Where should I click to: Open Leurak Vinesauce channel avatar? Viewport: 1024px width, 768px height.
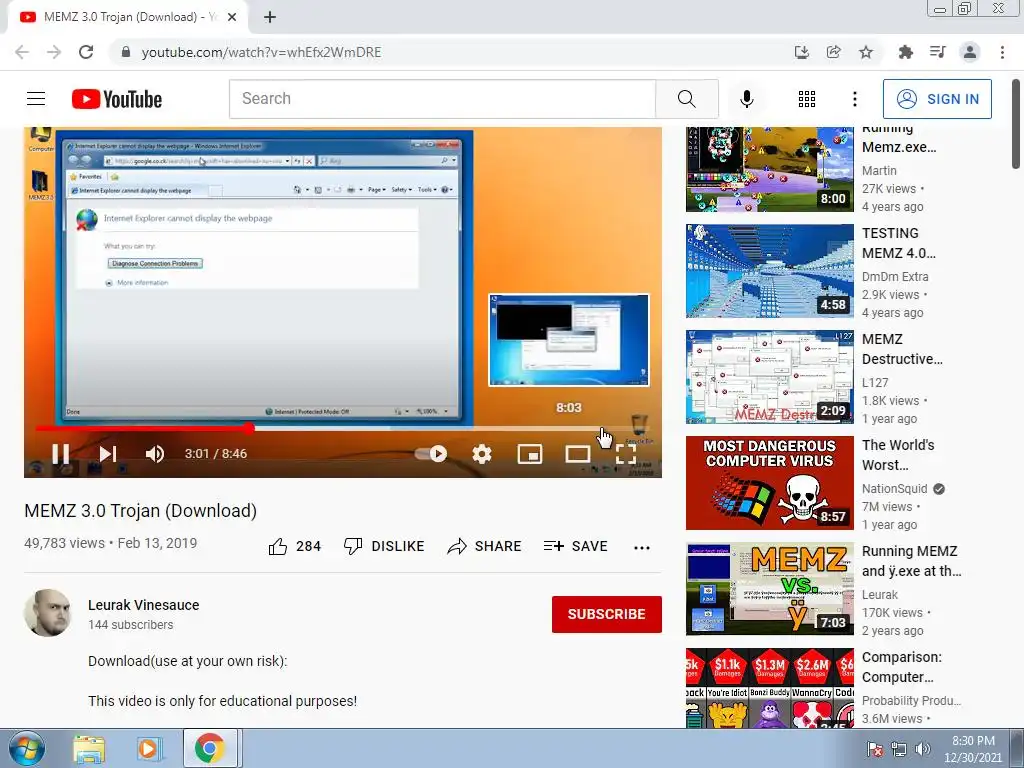(x=48, y=613)
